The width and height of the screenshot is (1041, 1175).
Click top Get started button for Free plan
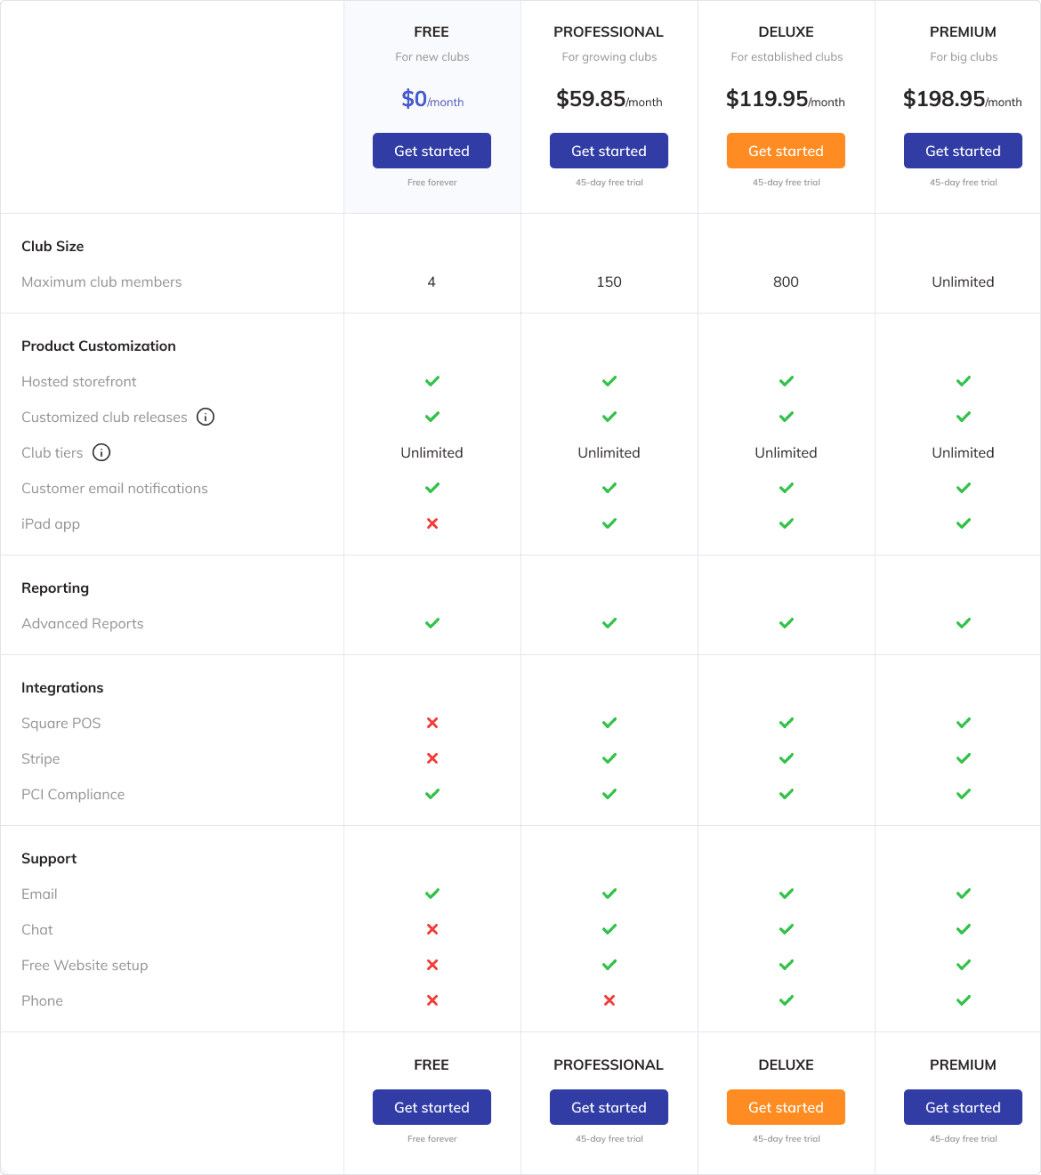tap(432, 151)
